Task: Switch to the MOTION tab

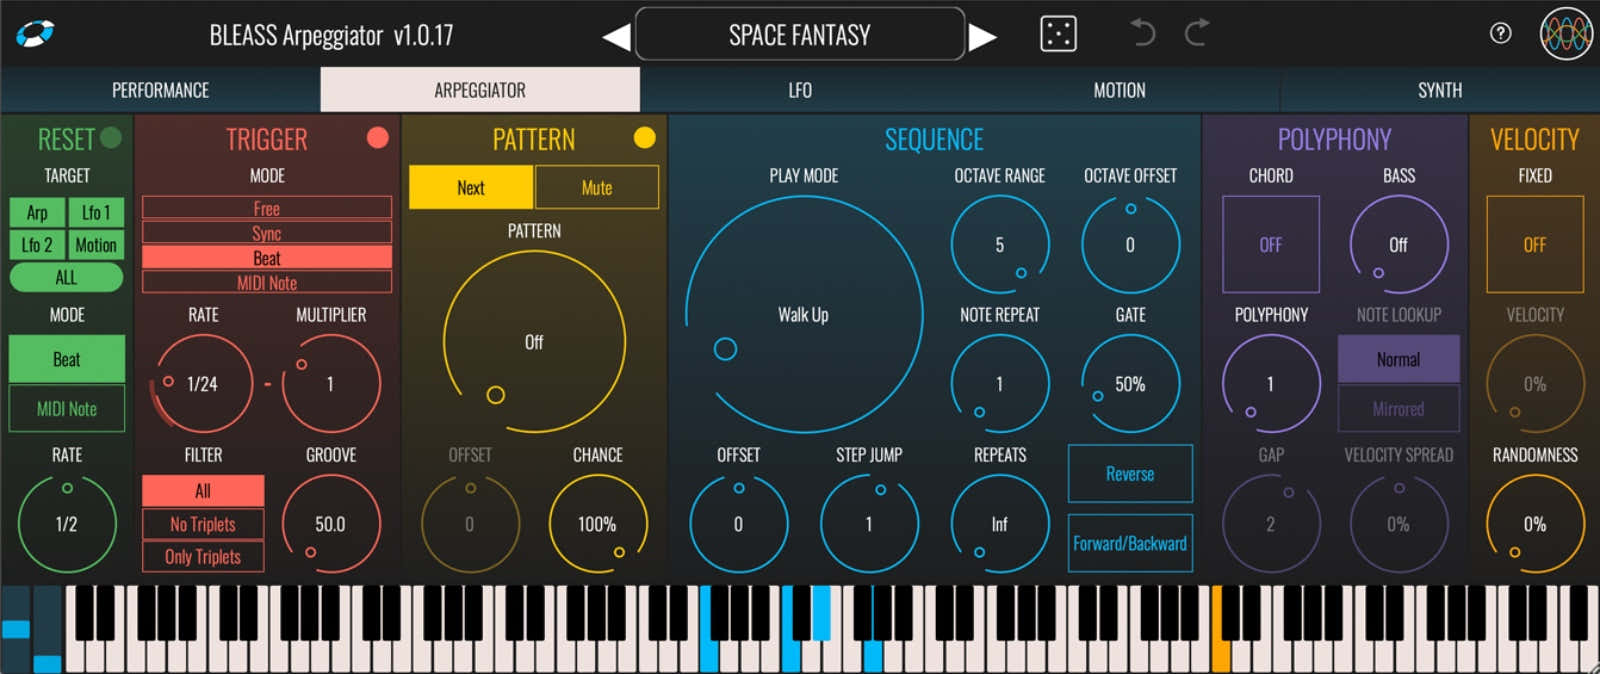Action: 1120,90
